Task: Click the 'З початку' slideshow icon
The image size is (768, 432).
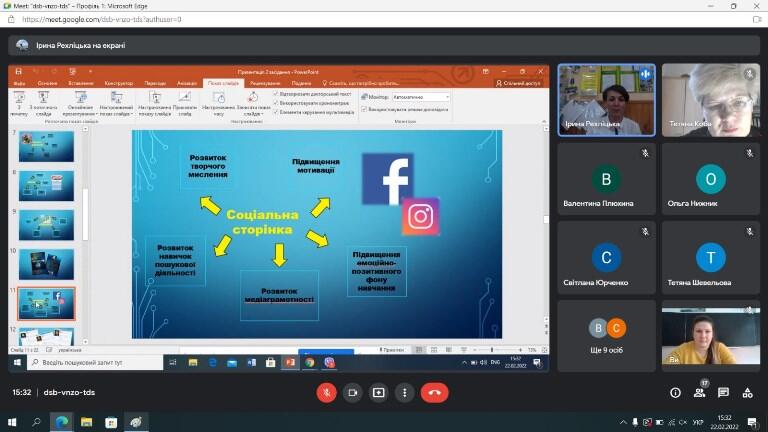Action: (x=19, y=103)
